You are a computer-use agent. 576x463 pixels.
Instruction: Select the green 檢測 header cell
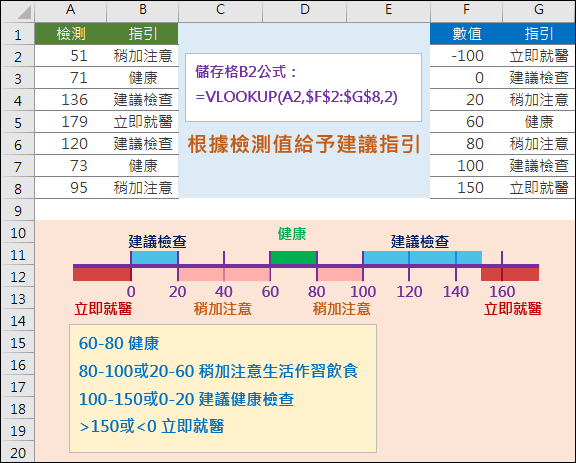click(71, 34)
